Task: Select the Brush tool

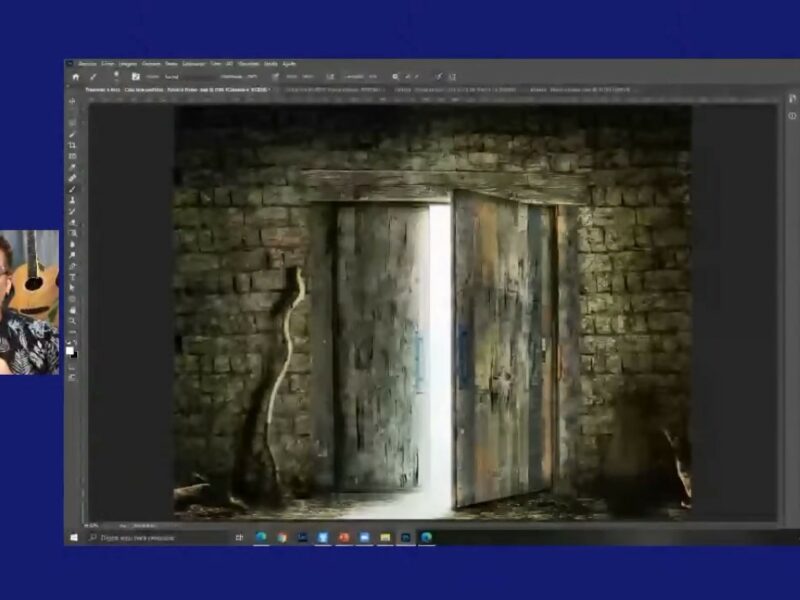Action: (72, 189)
